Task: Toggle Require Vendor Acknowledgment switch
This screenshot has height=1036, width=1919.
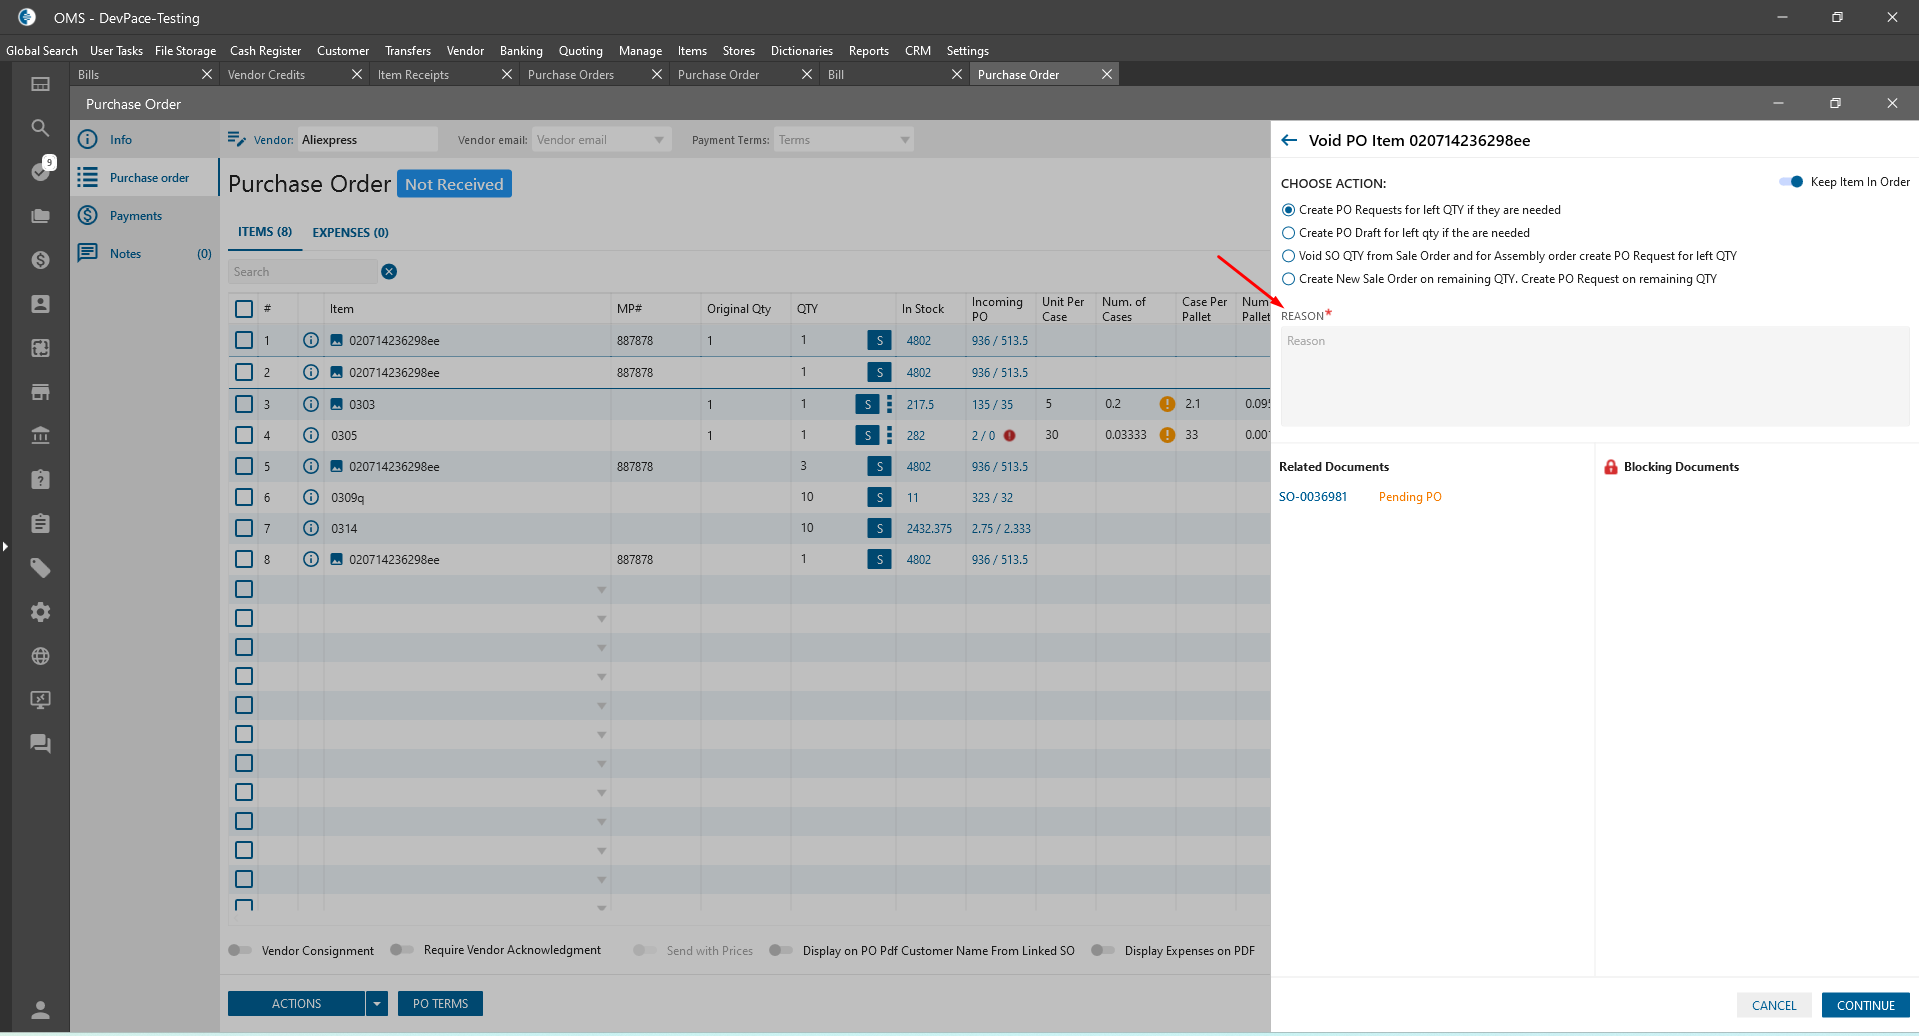Action: click(x=402, y=951)
